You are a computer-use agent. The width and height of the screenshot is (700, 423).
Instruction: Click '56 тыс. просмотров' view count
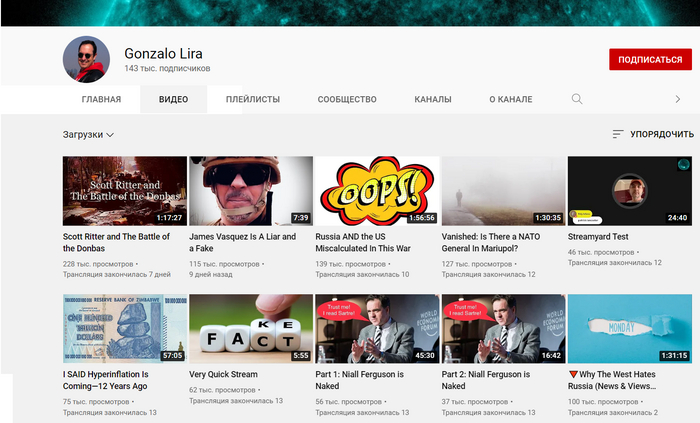coord(349,402)
